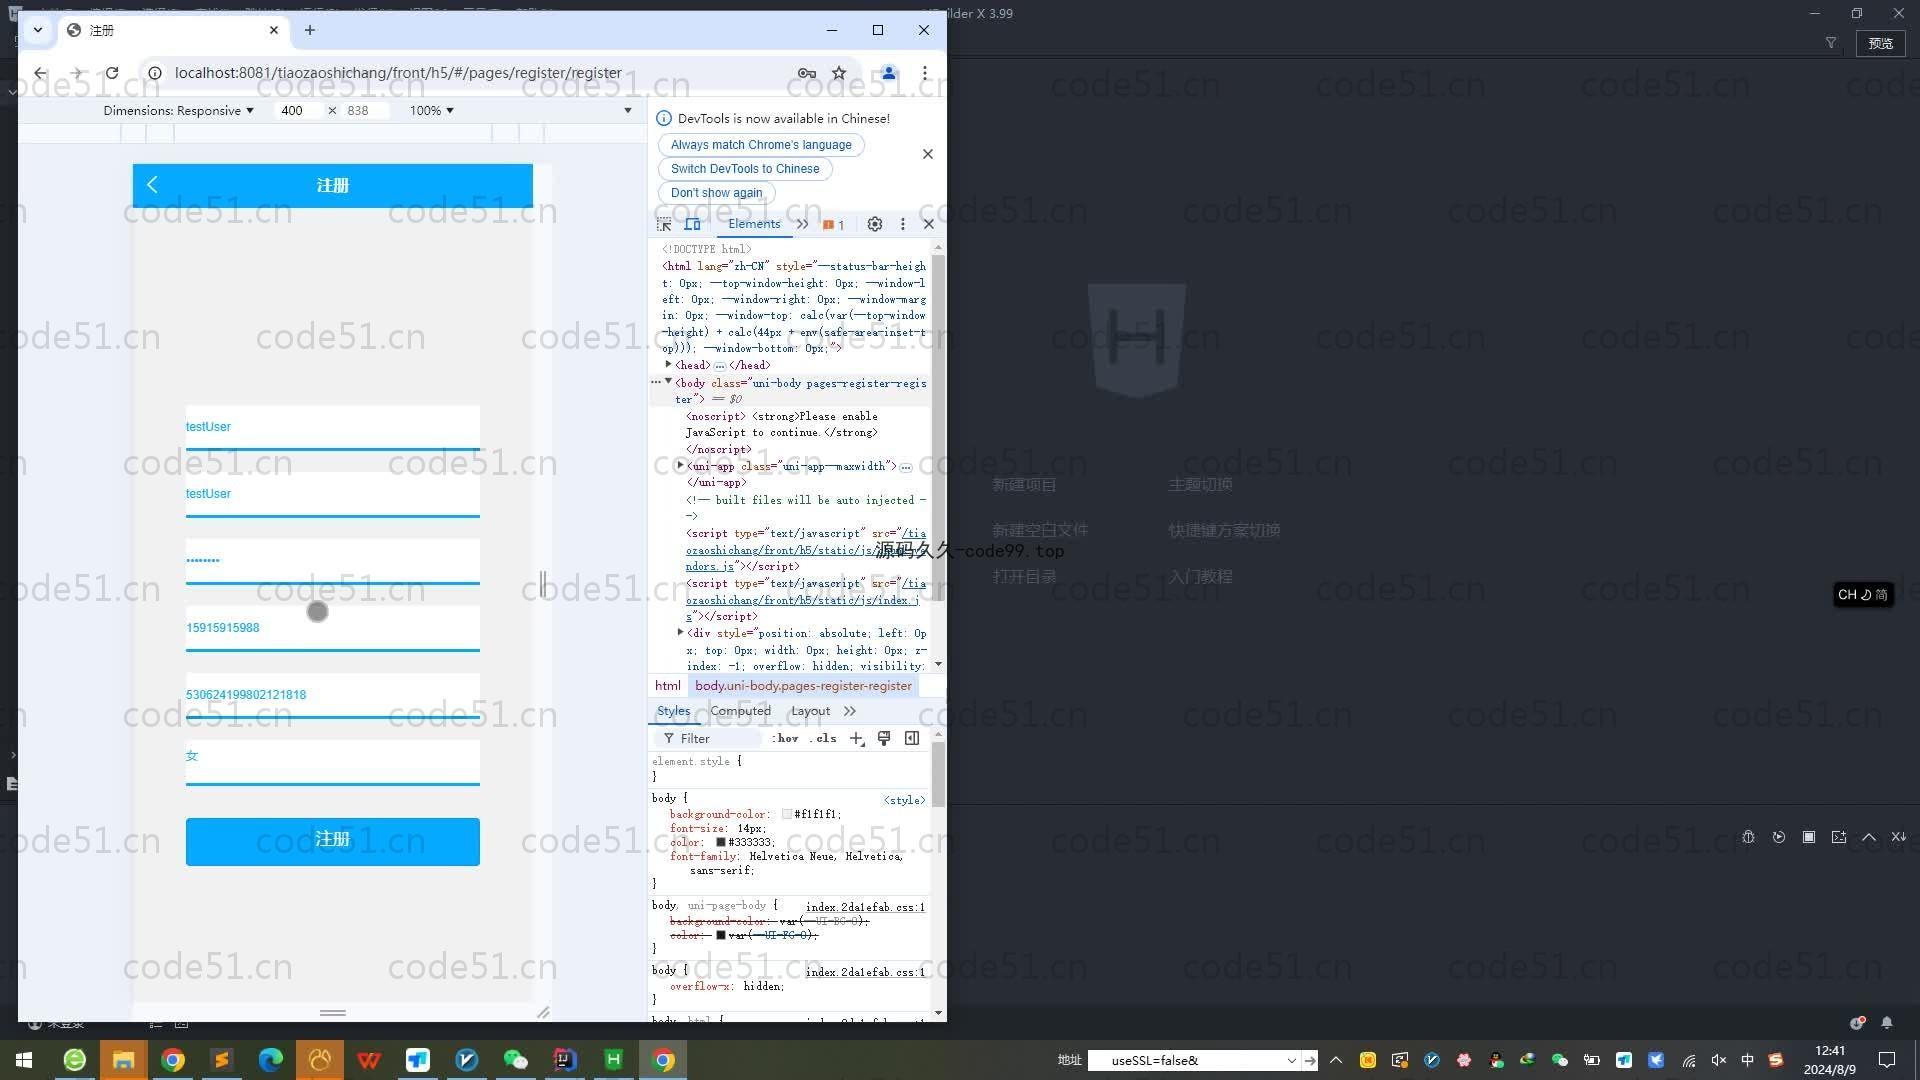Image resolution: width=1920 pixels, height=1080 pixels.
Task: Toggle the .cls element classes panel
Action: pos(823,739)
